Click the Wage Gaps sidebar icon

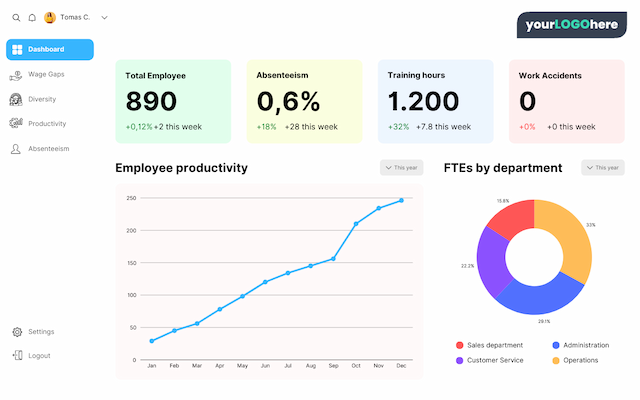tap(16, 75)
